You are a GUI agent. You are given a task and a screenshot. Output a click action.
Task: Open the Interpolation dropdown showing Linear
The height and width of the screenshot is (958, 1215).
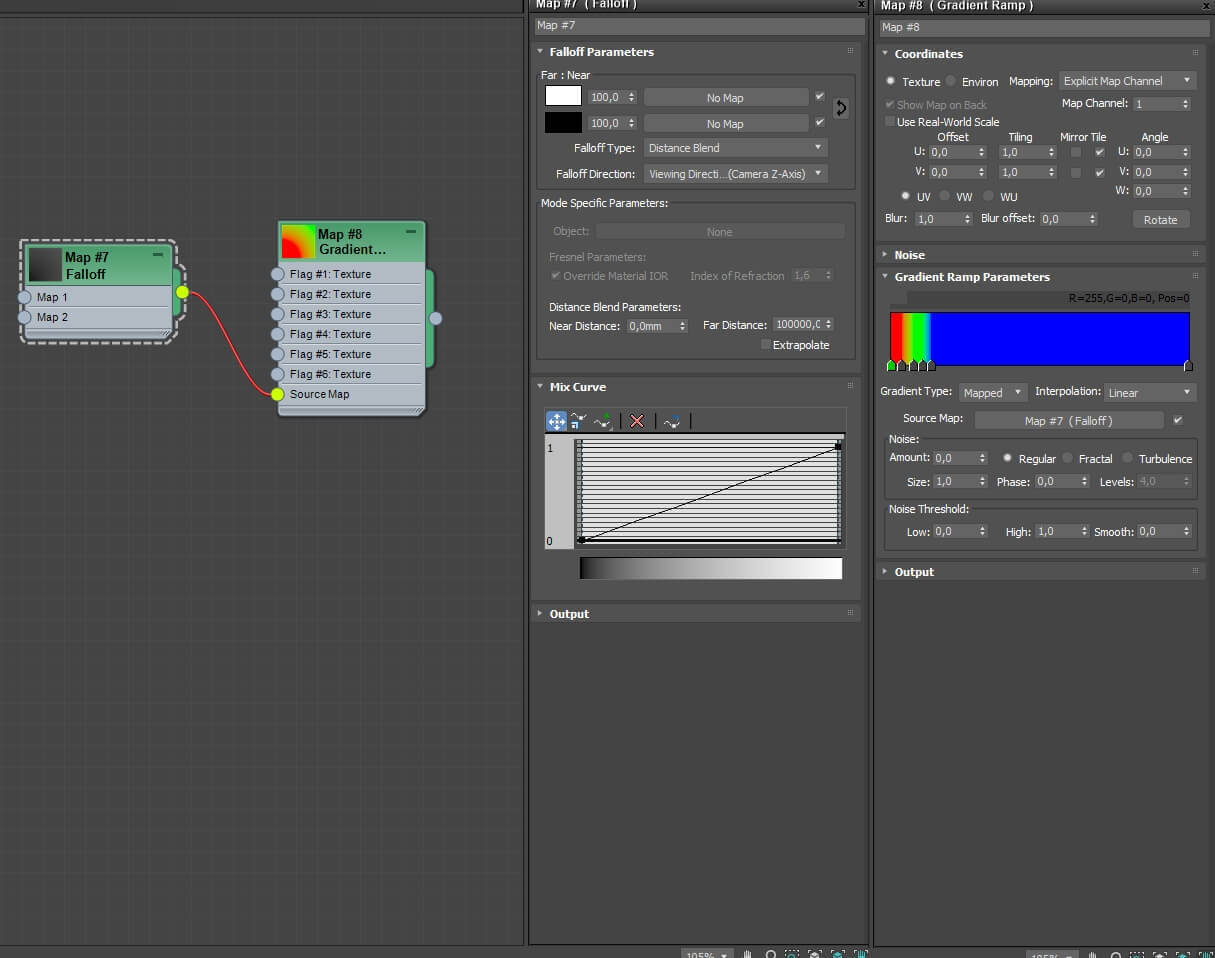[1150, 392]
